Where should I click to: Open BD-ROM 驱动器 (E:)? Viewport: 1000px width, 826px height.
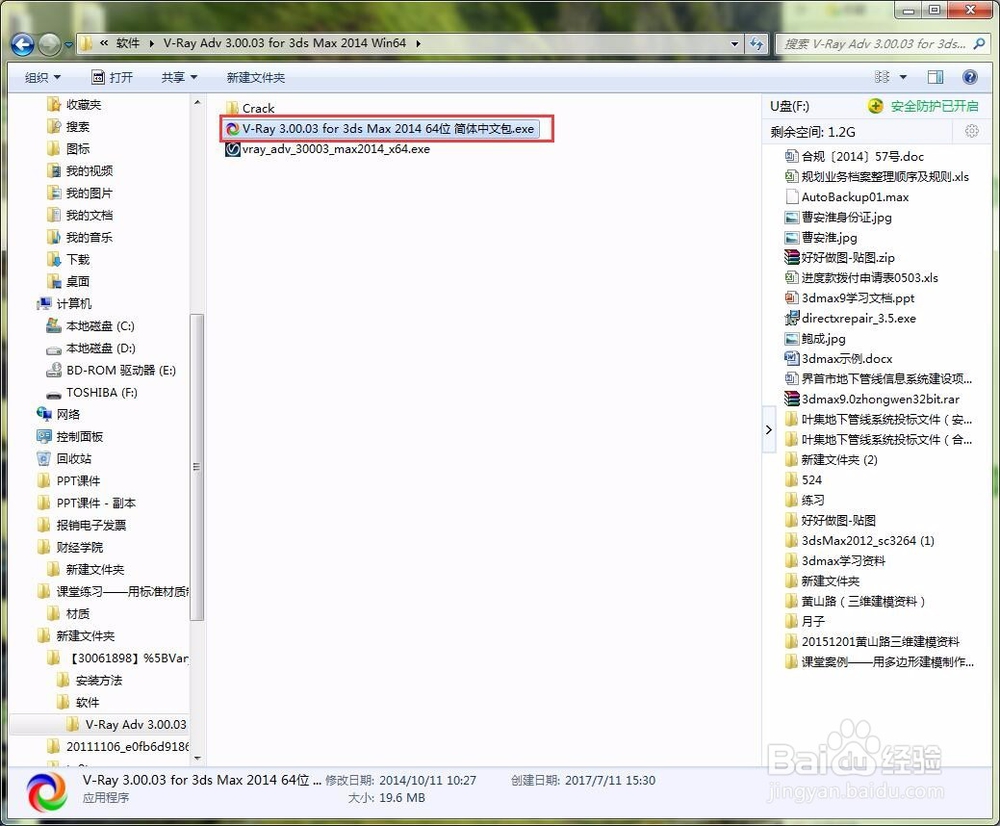(111, 370)
